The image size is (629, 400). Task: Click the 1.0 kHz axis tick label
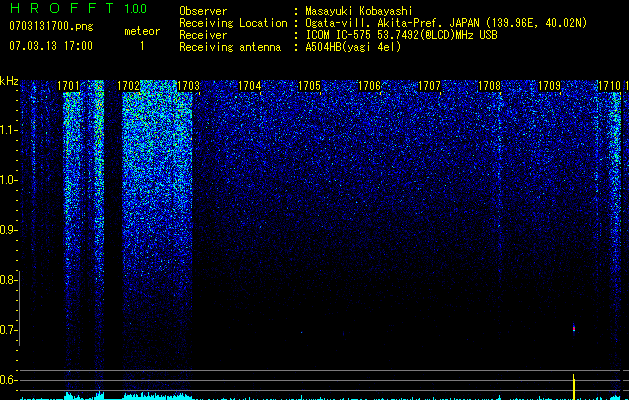[x=8, y=180]
